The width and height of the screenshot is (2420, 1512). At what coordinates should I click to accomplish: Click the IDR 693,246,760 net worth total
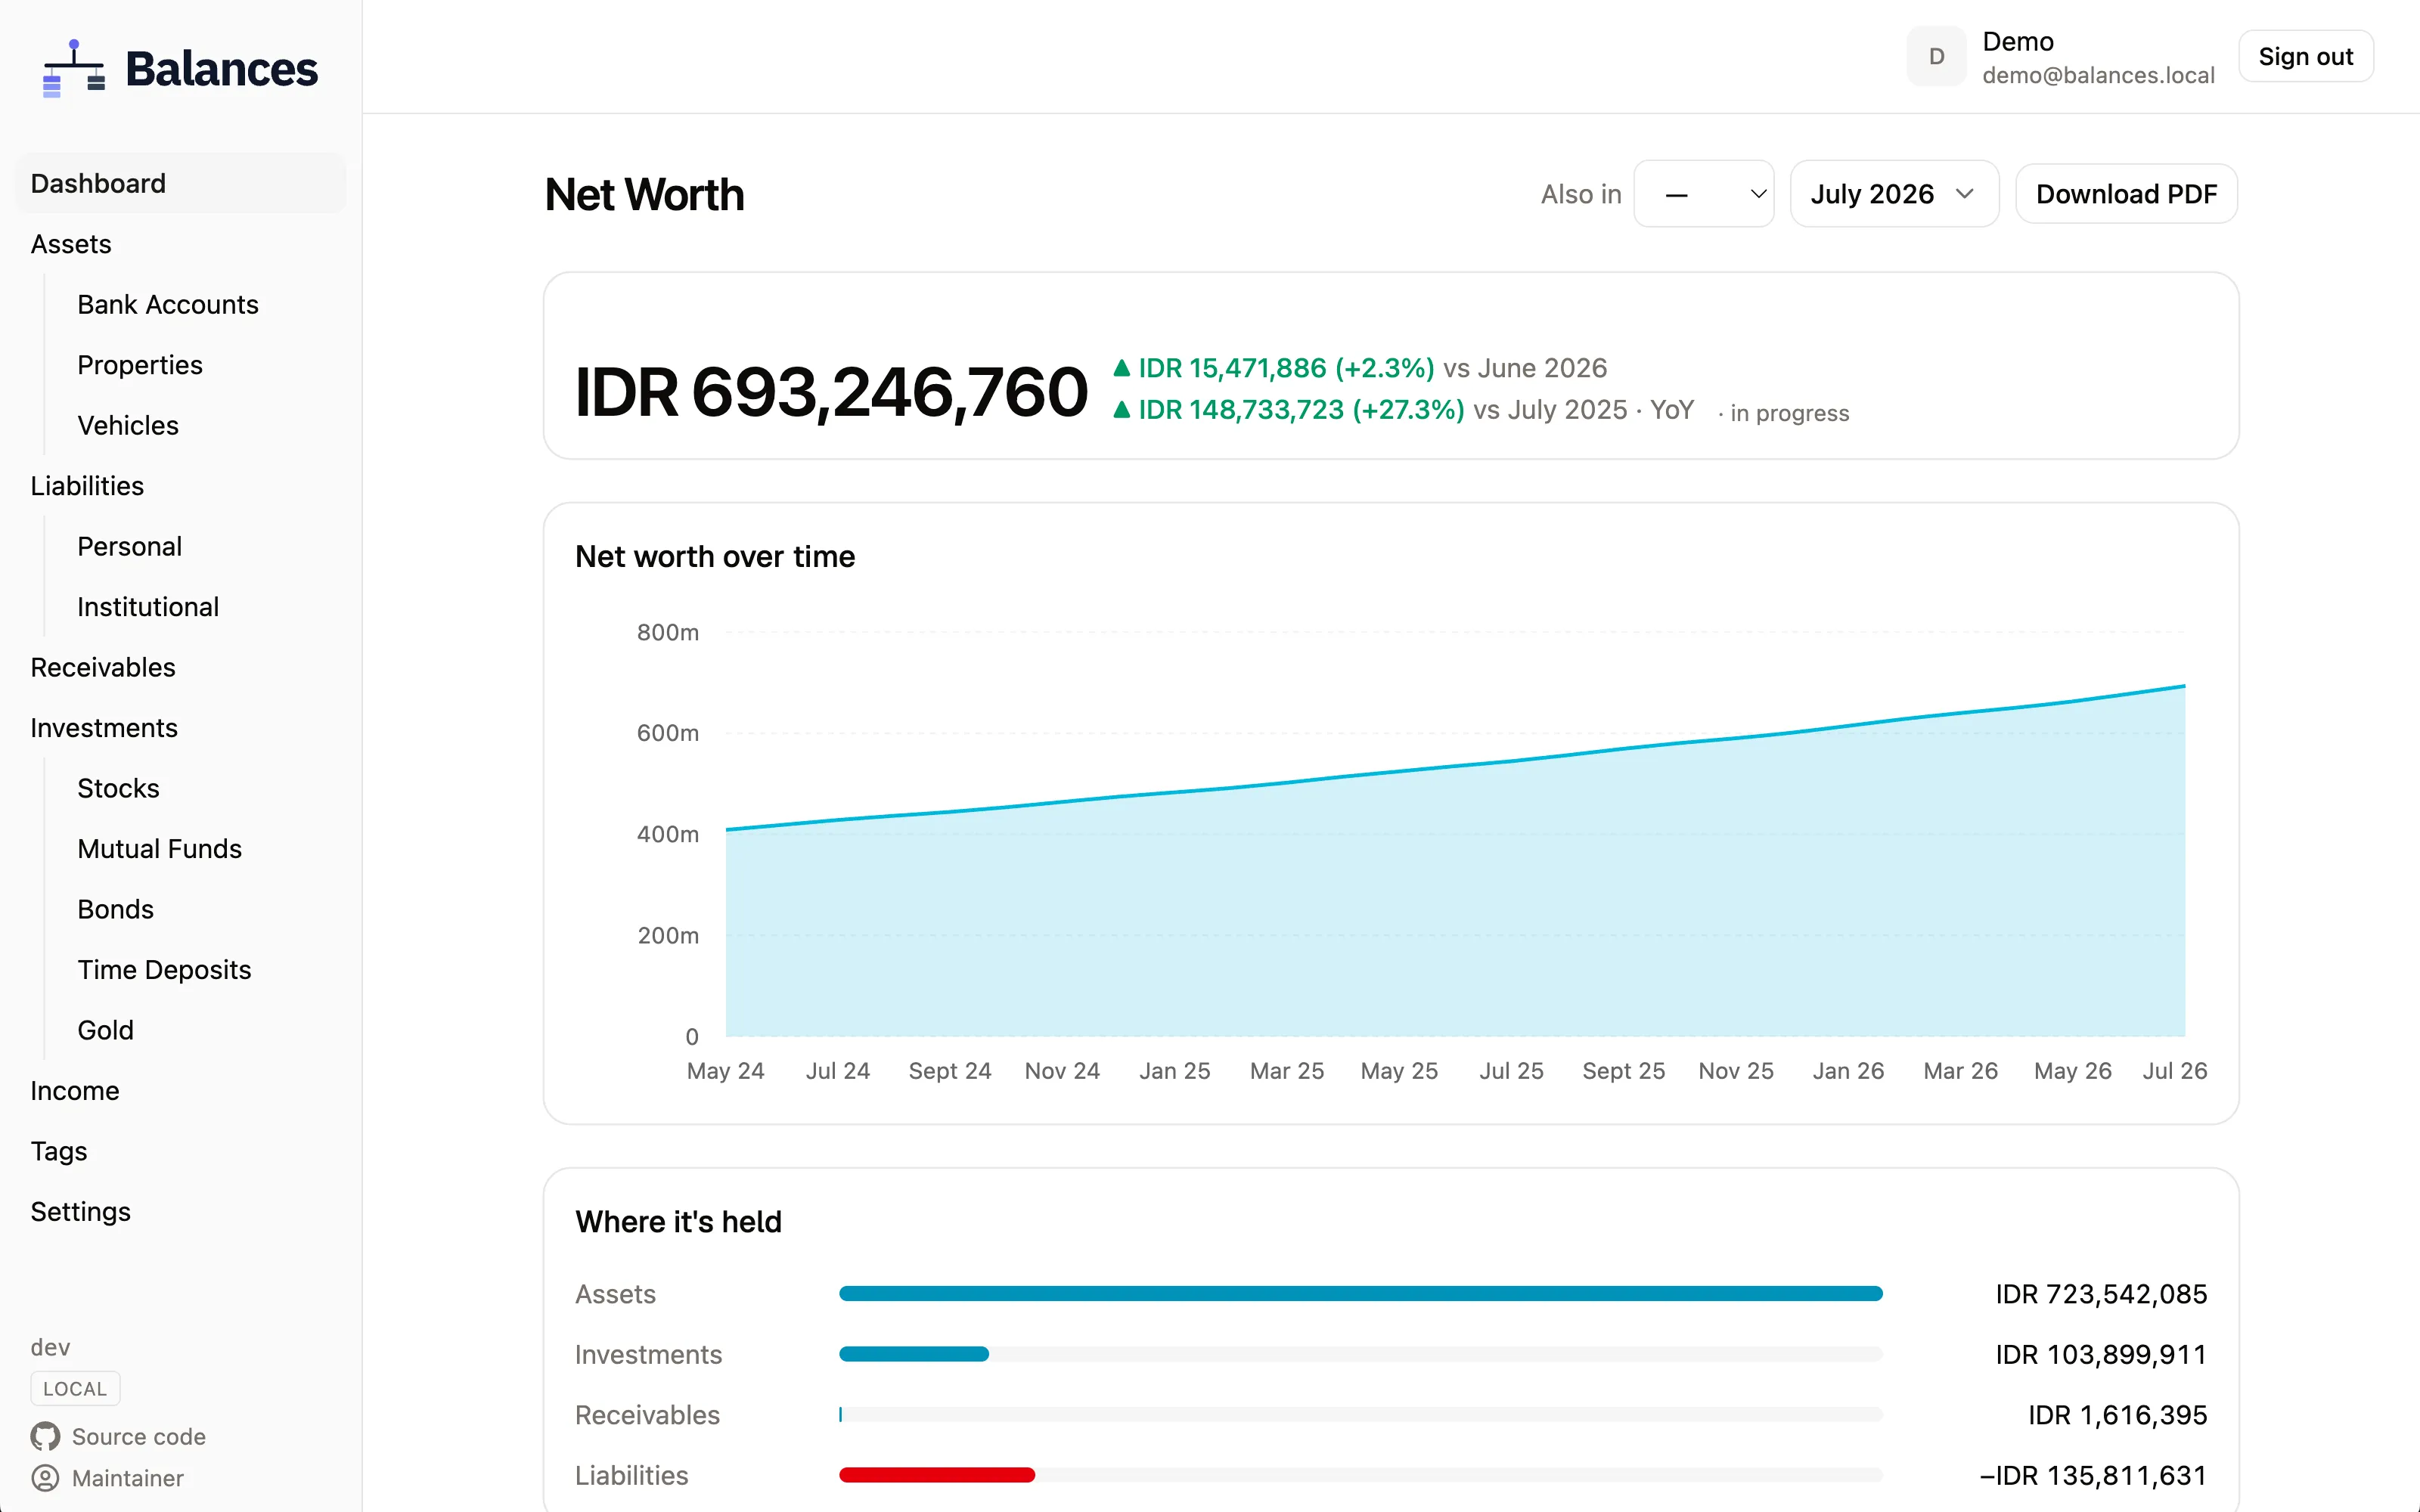[x=831, y=392]
